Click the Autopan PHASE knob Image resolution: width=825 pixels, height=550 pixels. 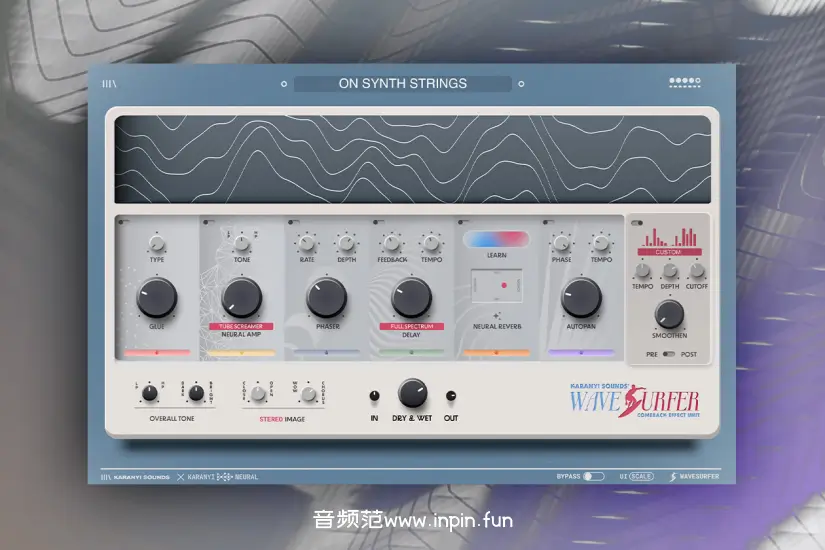click(x=561, y=243)
